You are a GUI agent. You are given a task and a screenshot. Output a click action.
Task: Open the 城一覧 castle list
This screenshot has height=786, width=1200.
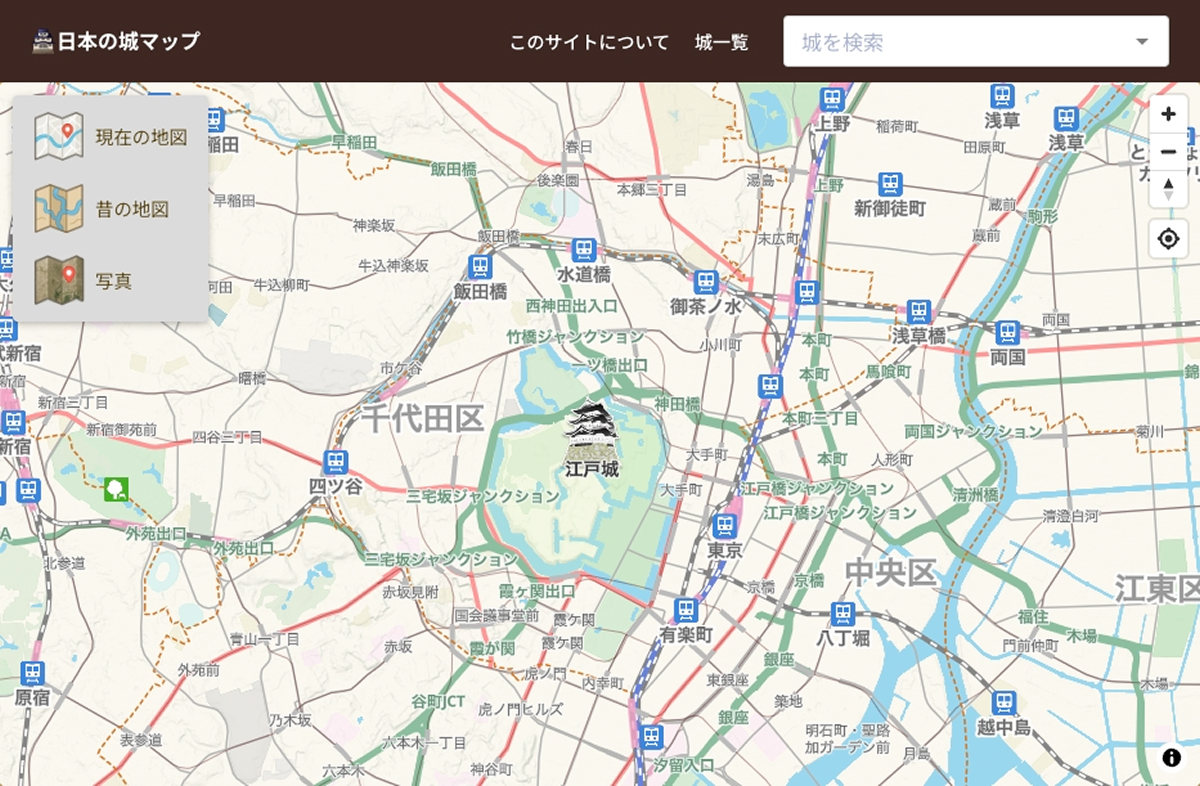[721, 42]
